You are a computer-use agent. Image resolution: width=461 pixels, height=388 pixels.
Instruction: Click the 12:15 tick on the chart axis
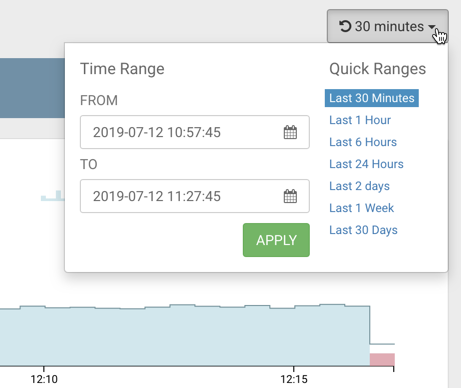294,379
